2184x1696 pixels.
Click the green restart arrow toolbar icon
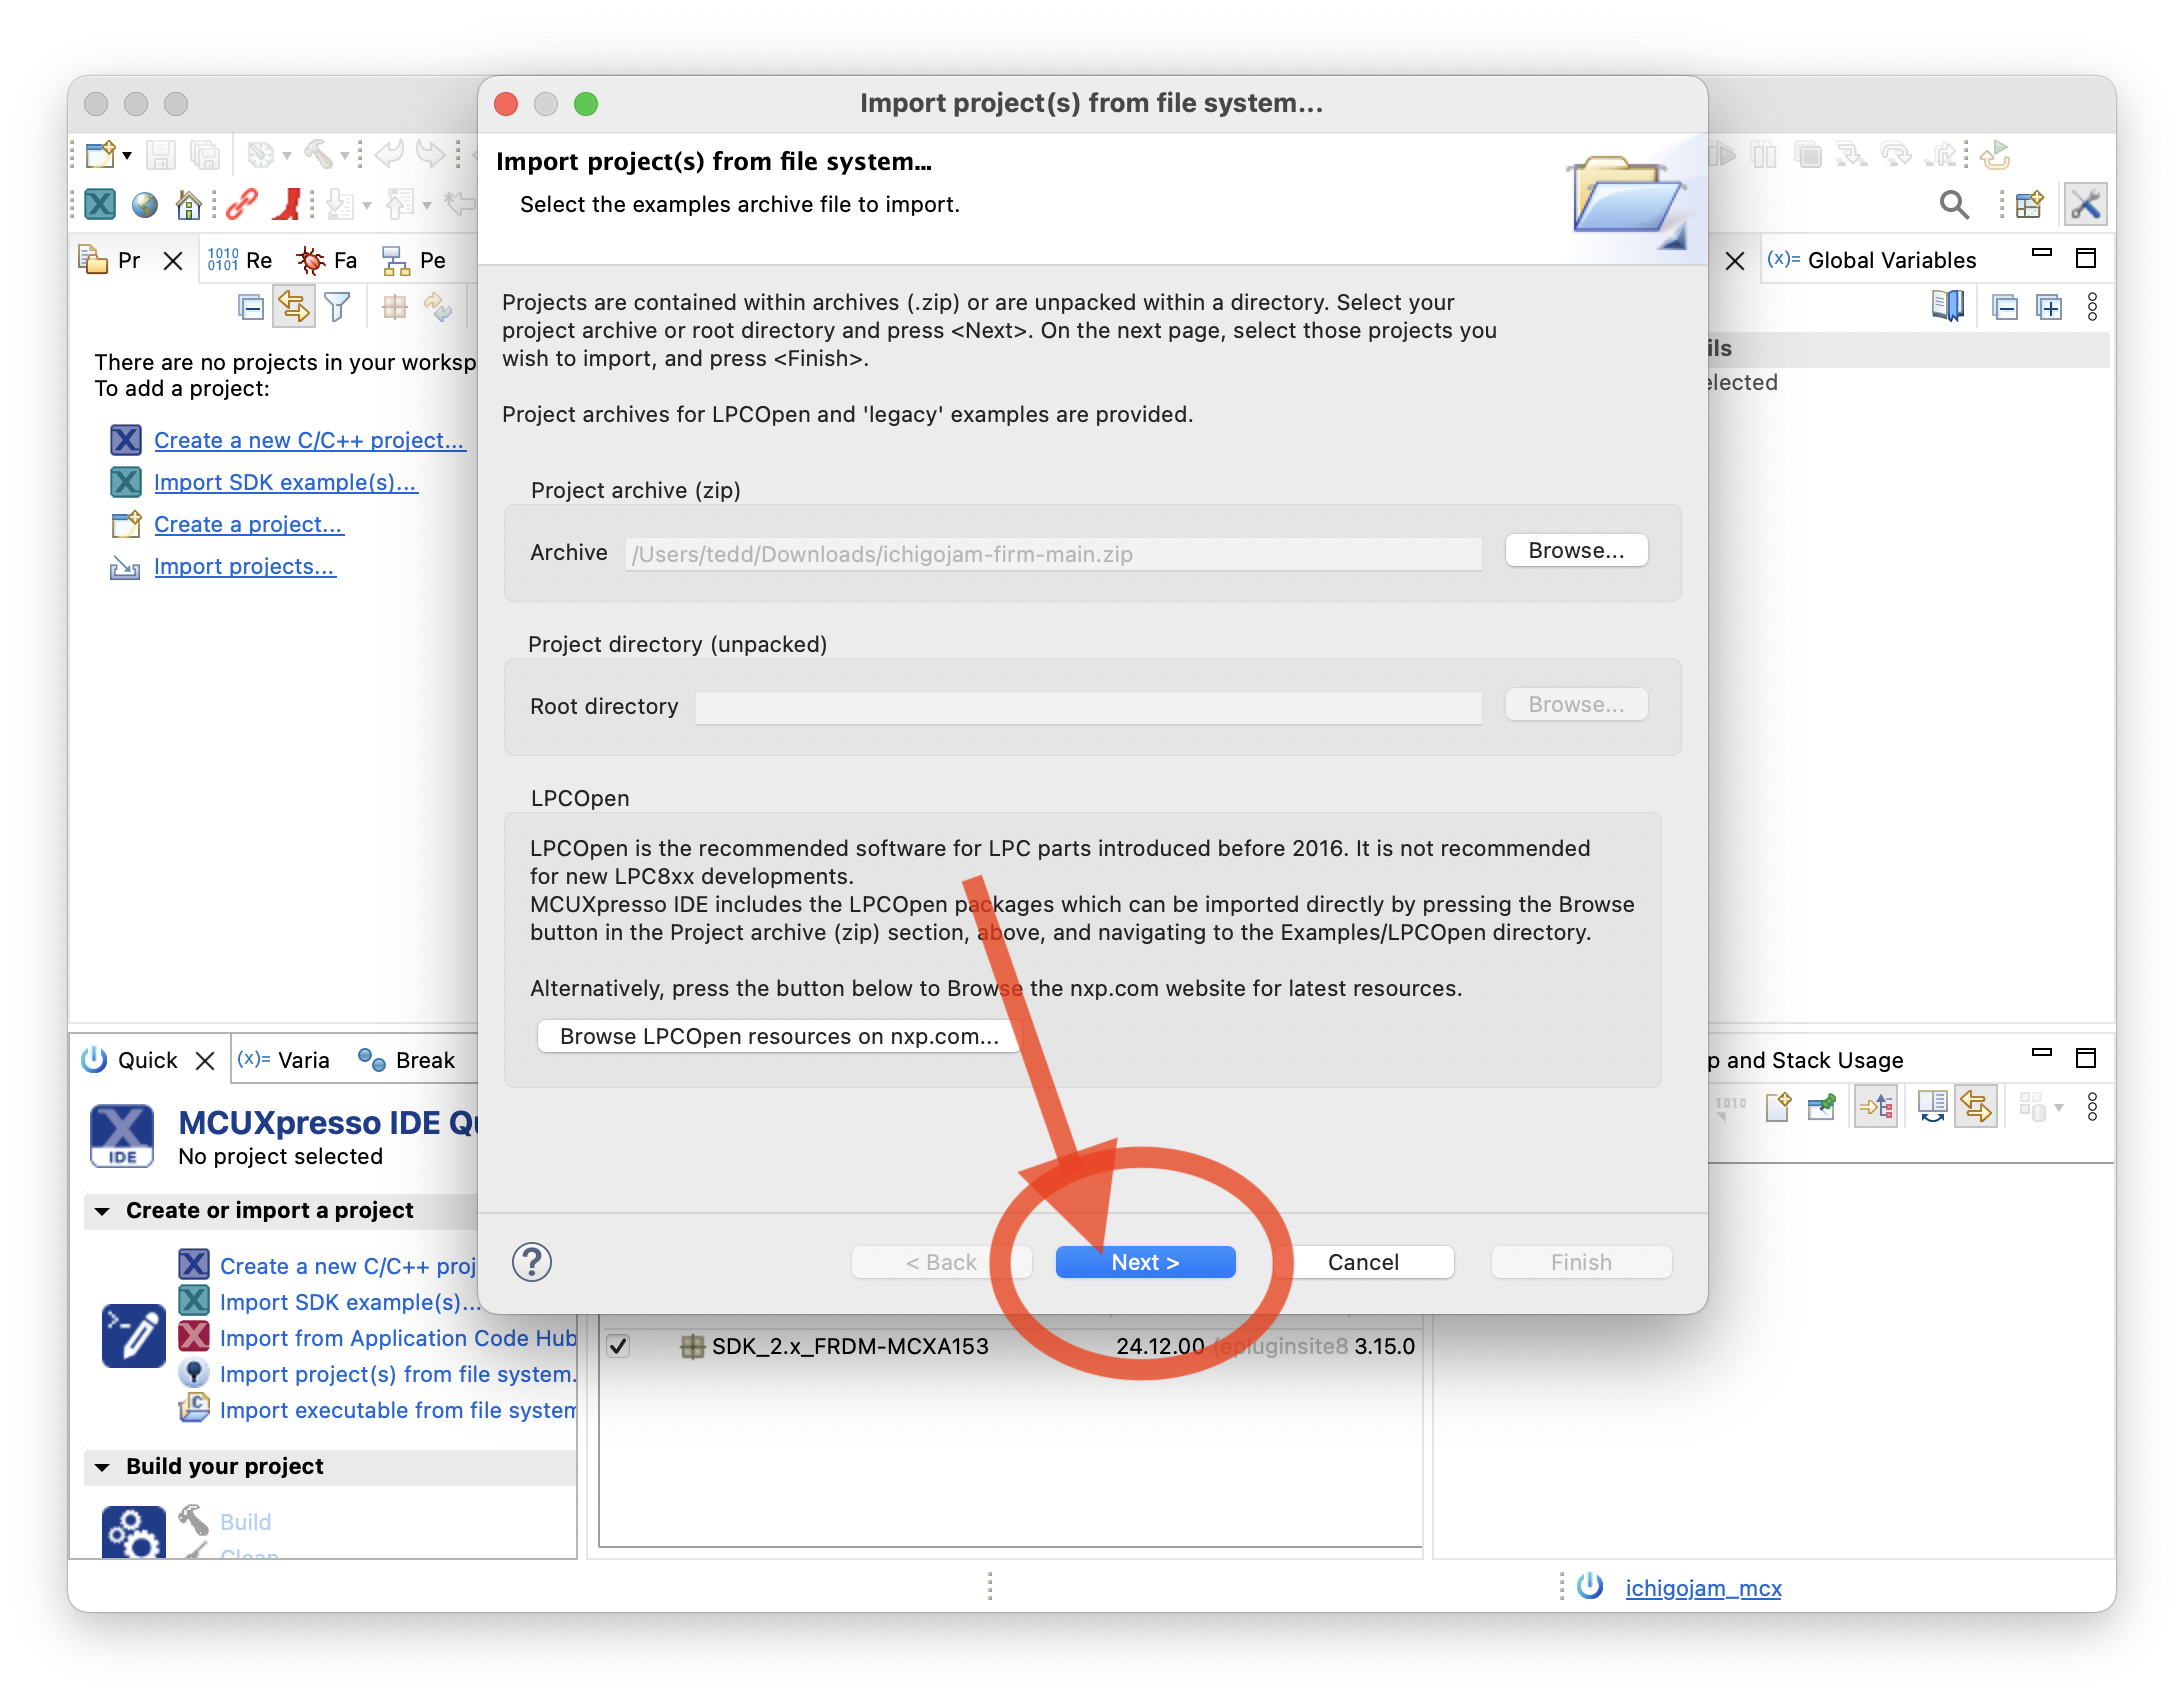[1995, 155]
